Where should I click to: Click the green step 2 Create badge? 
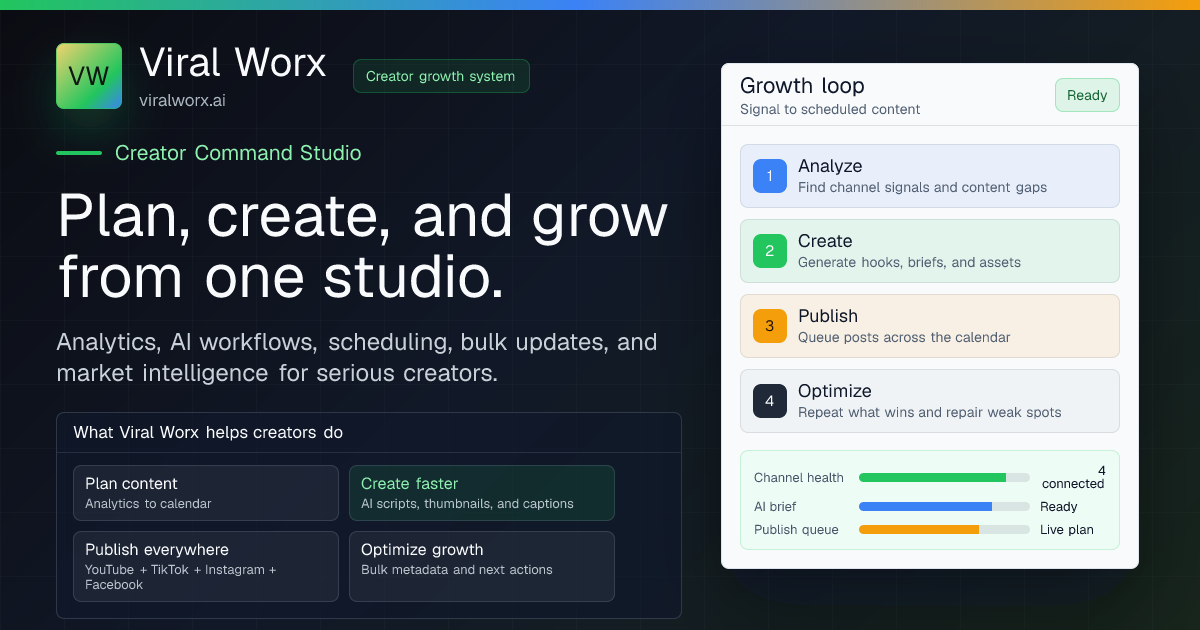click(x=770, y=251)
